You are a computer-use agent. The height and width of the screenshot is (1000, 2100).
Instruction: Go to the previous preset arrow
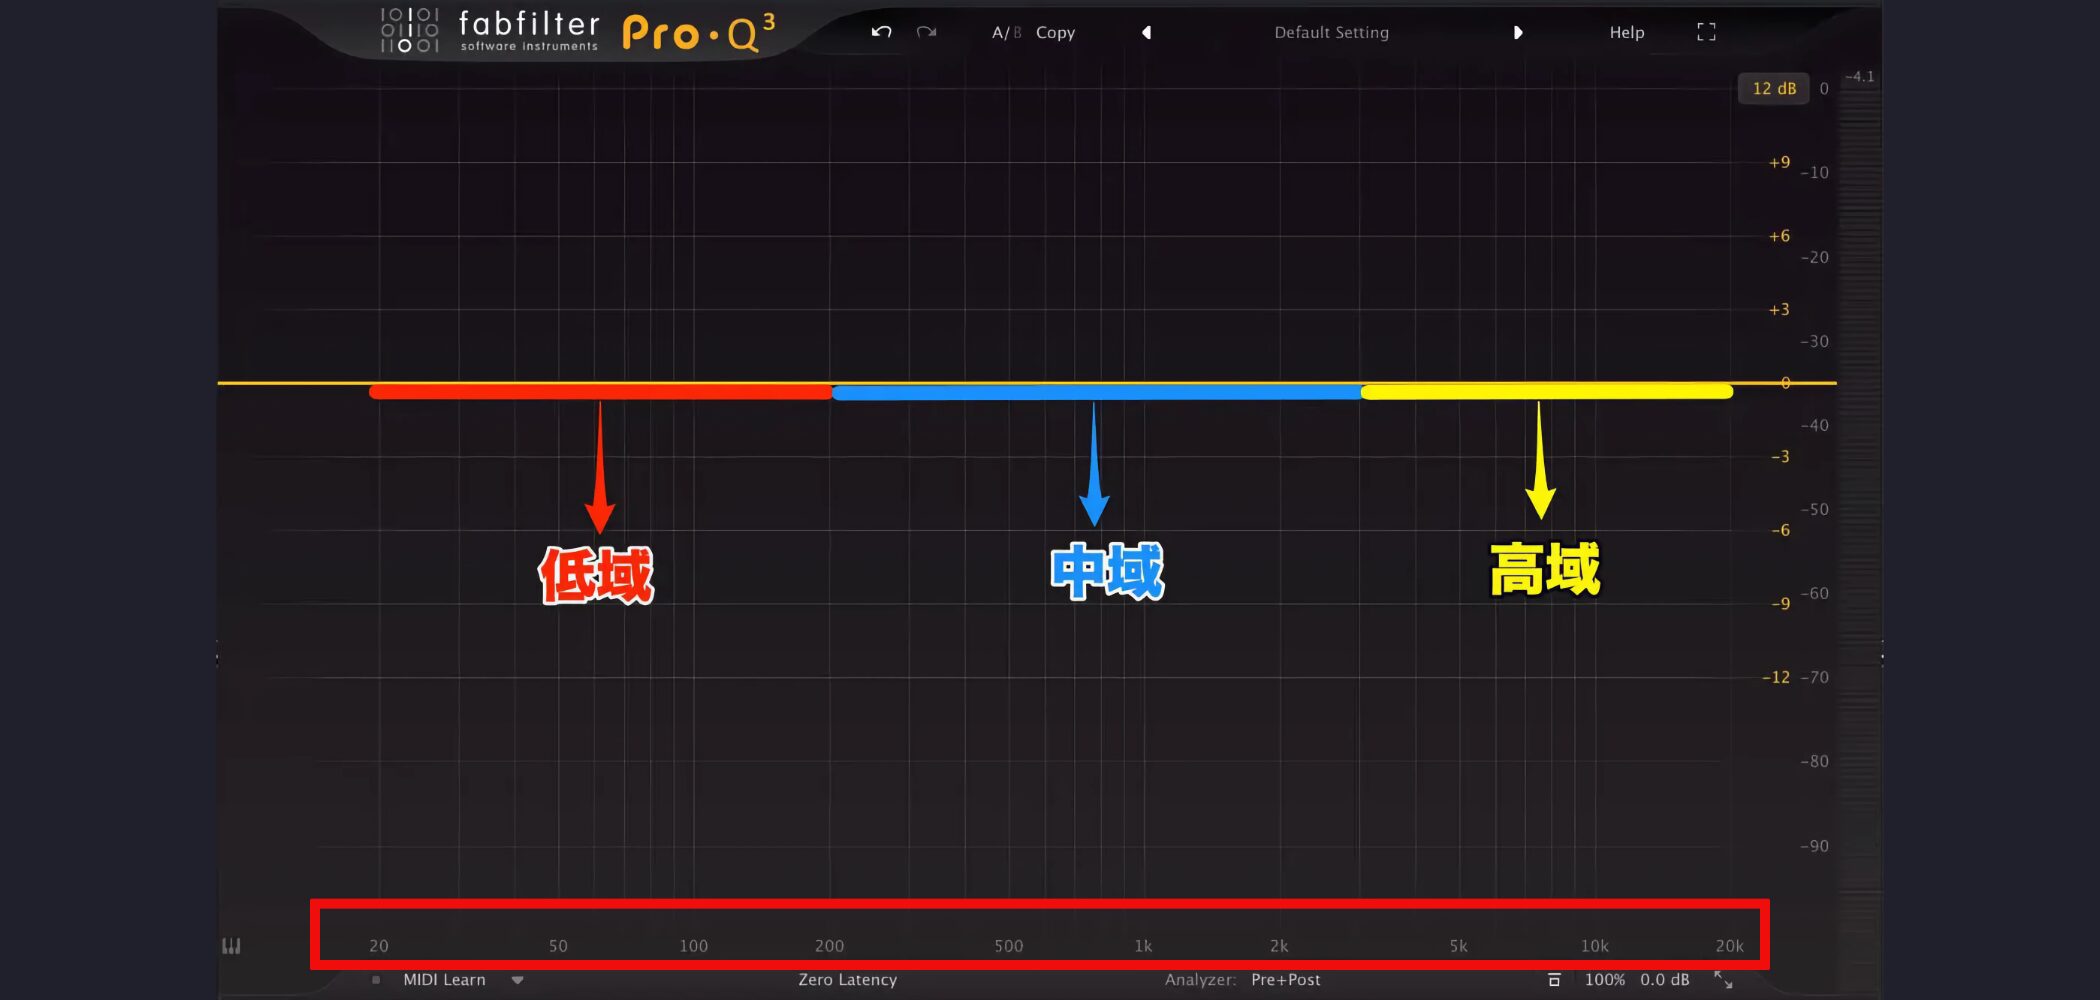(x=1147, y=32)
